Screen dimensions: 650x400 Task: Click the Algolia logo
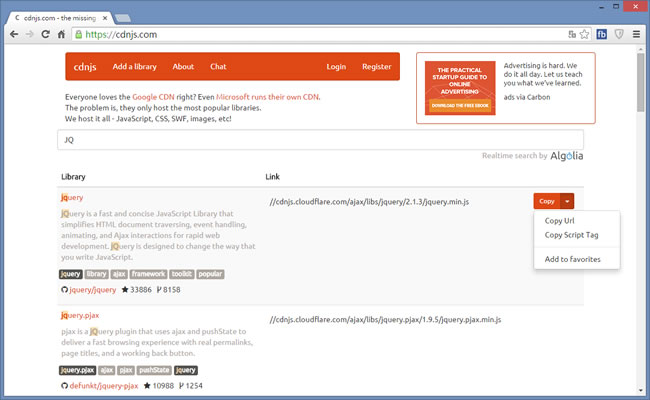tap(567, 156)
